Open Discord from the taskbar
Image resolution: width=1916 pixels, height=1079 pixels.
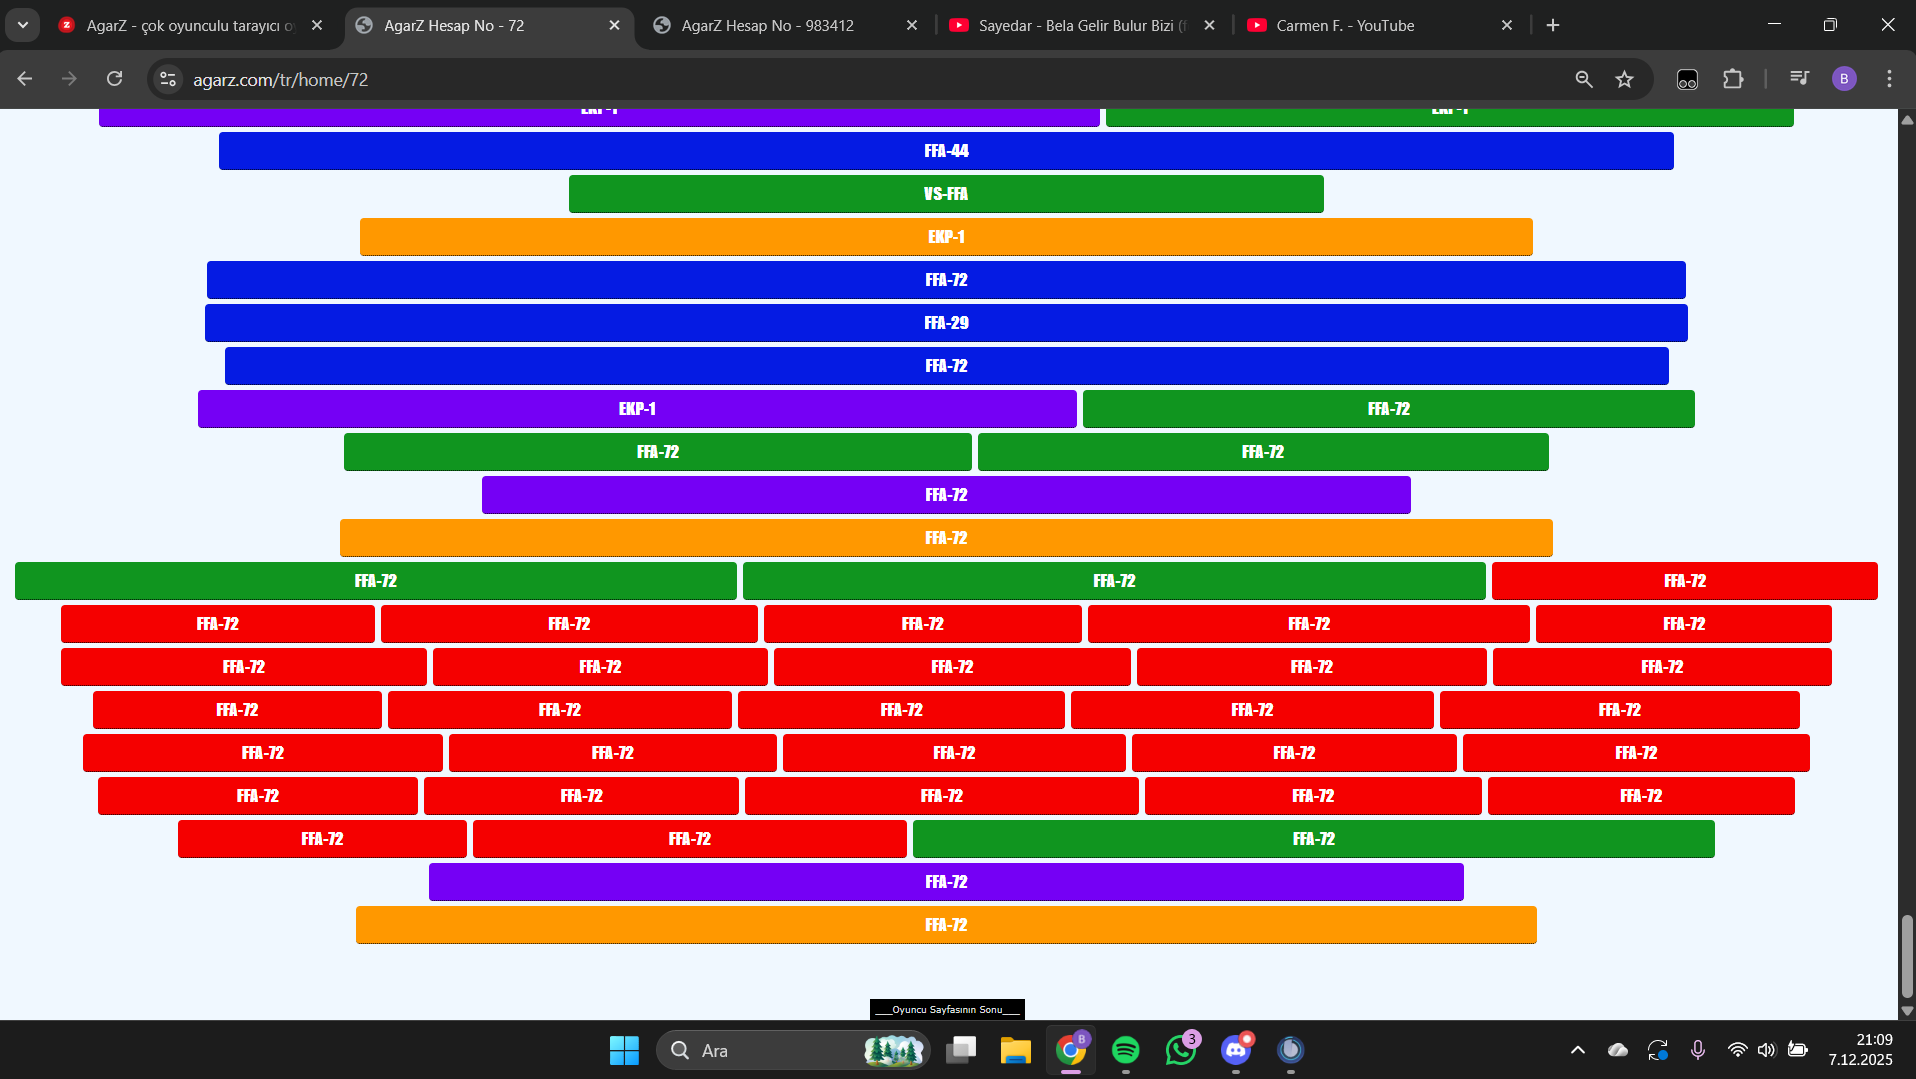point(1236,1050)
